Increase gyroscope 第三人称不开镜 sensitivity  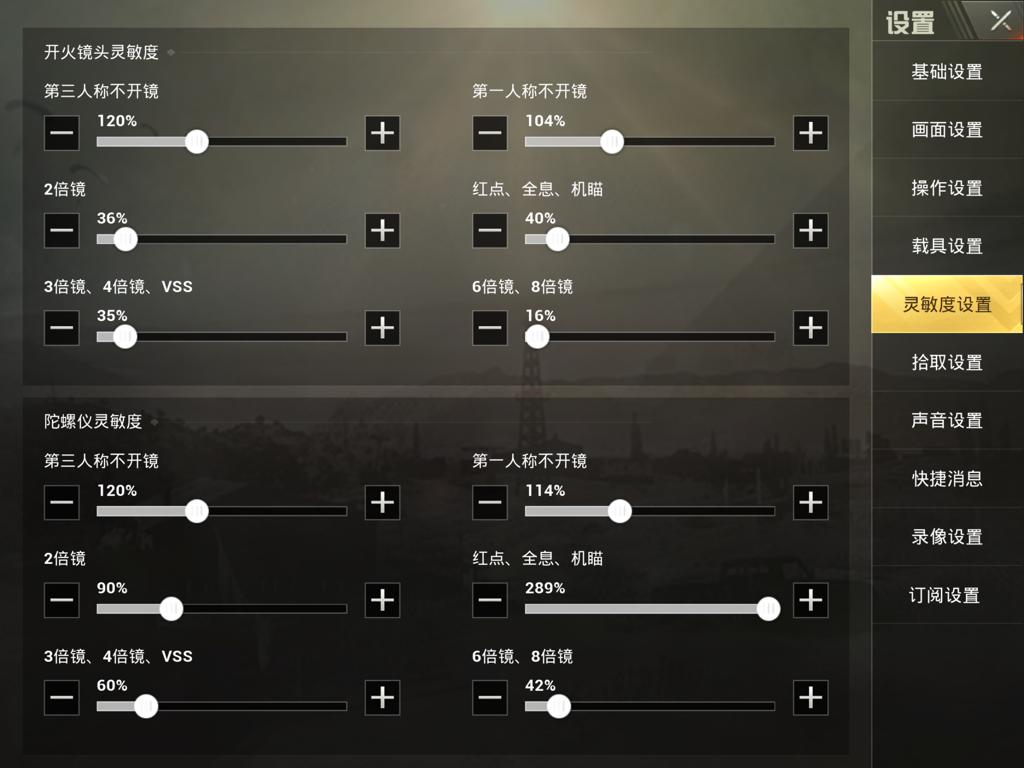(x=381, y=503)
